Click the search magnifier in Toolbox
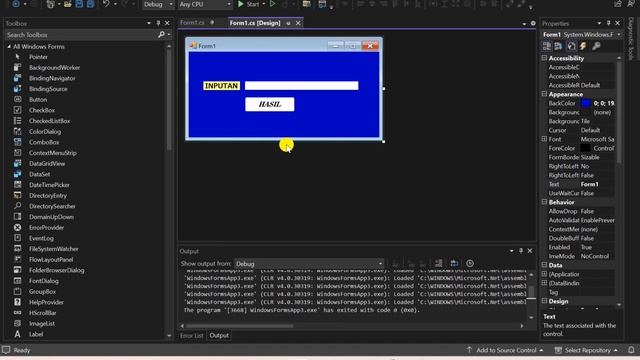640x360 pixels. click(161, 35)
